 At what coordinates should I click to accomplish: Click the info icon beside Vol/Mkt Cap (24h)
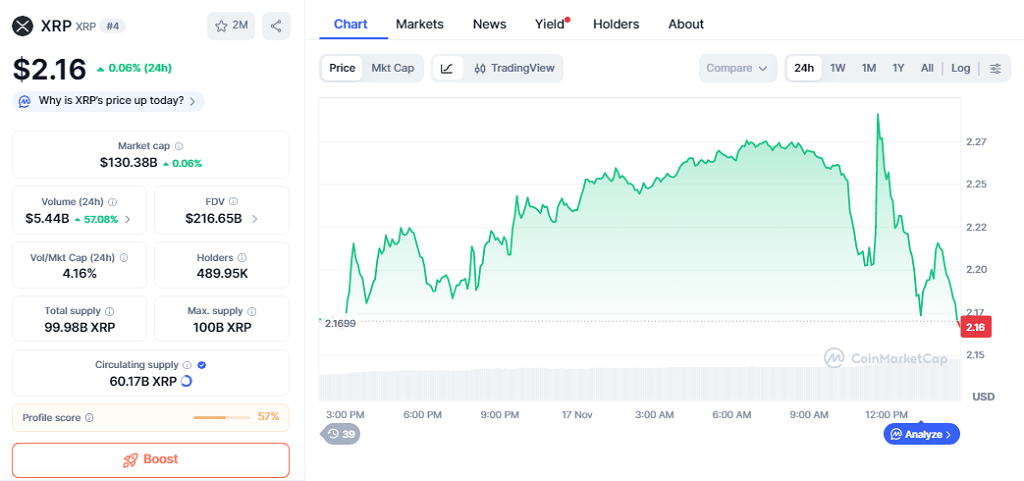124,258
